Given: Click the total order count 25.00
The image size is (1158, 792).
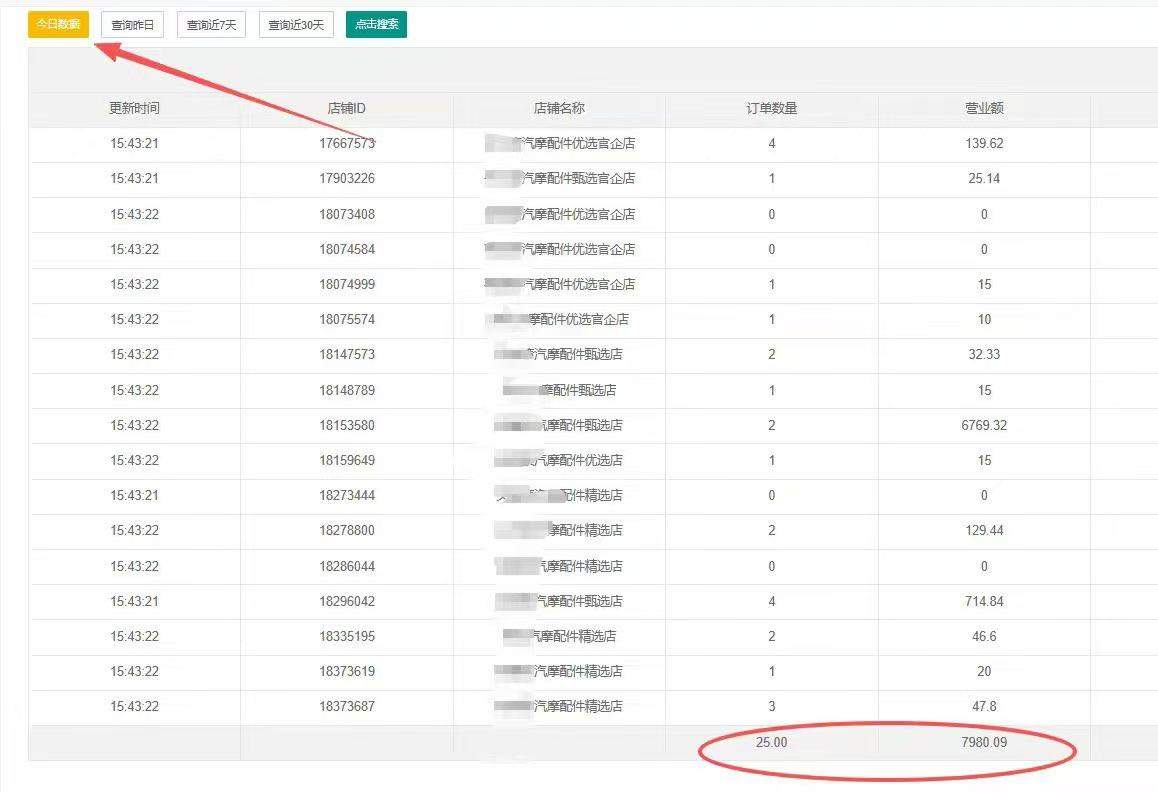Looking at the screenshot, I should 771,743.
